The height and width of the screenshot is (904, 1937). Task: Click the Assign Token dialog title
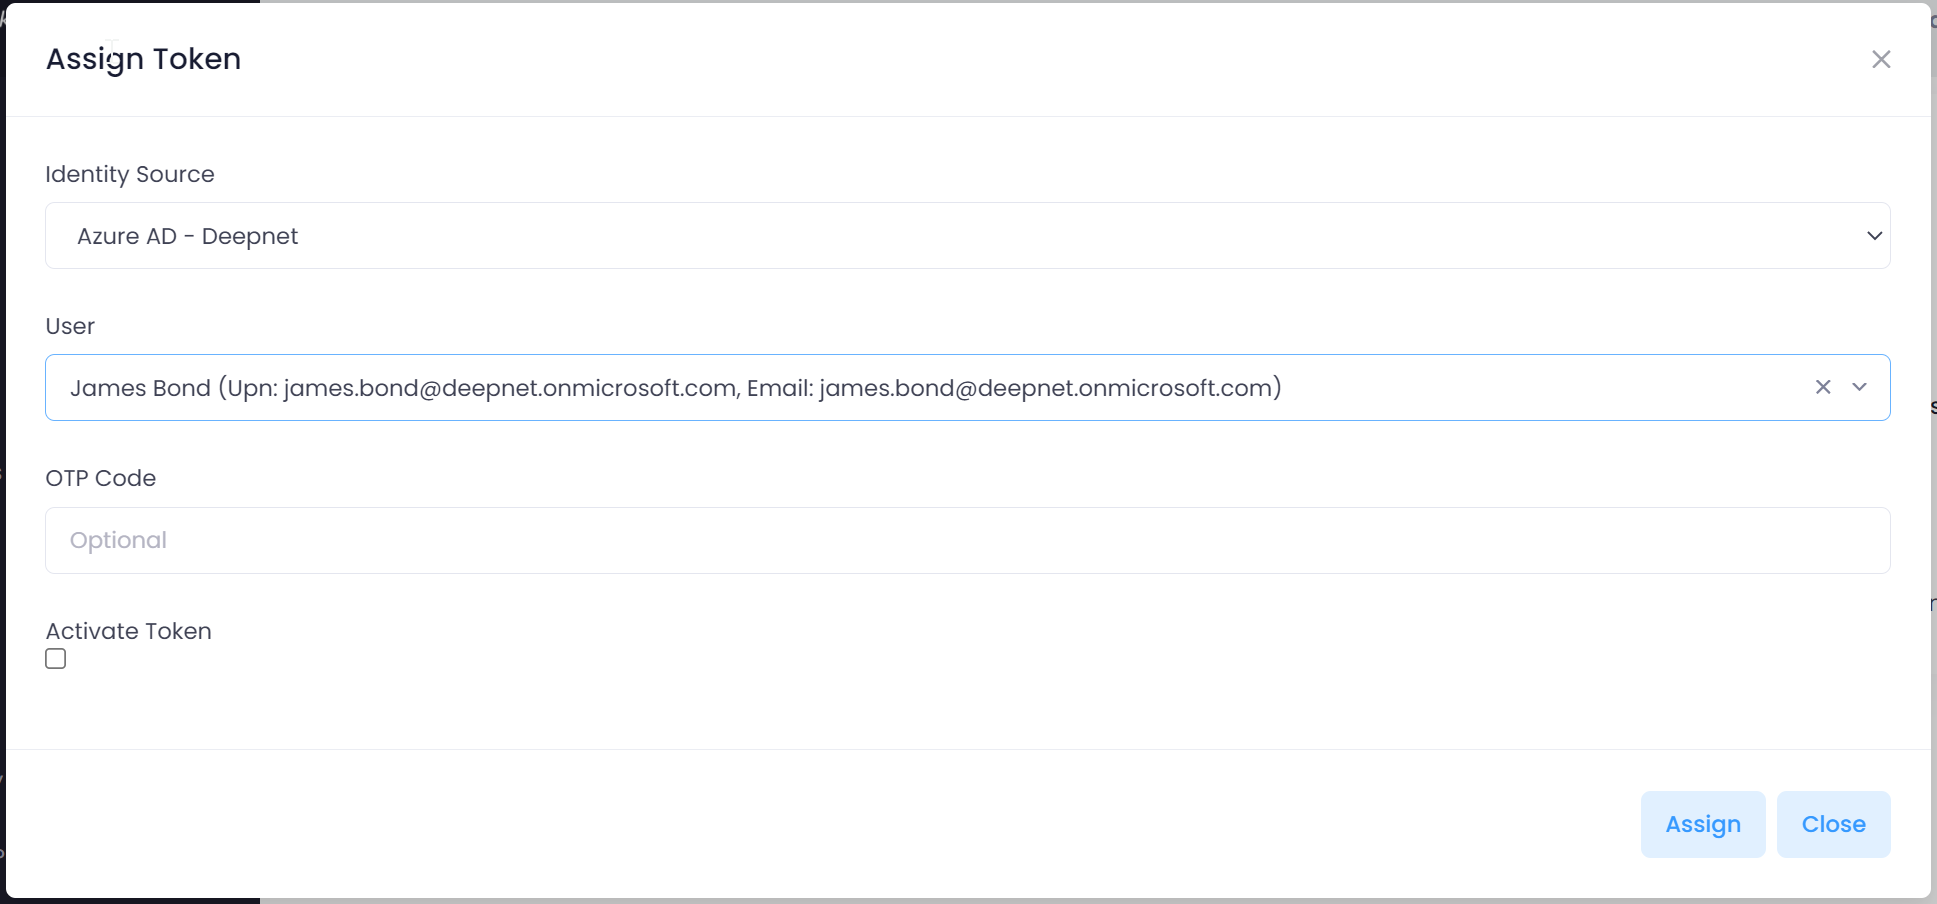coord(143,59)
